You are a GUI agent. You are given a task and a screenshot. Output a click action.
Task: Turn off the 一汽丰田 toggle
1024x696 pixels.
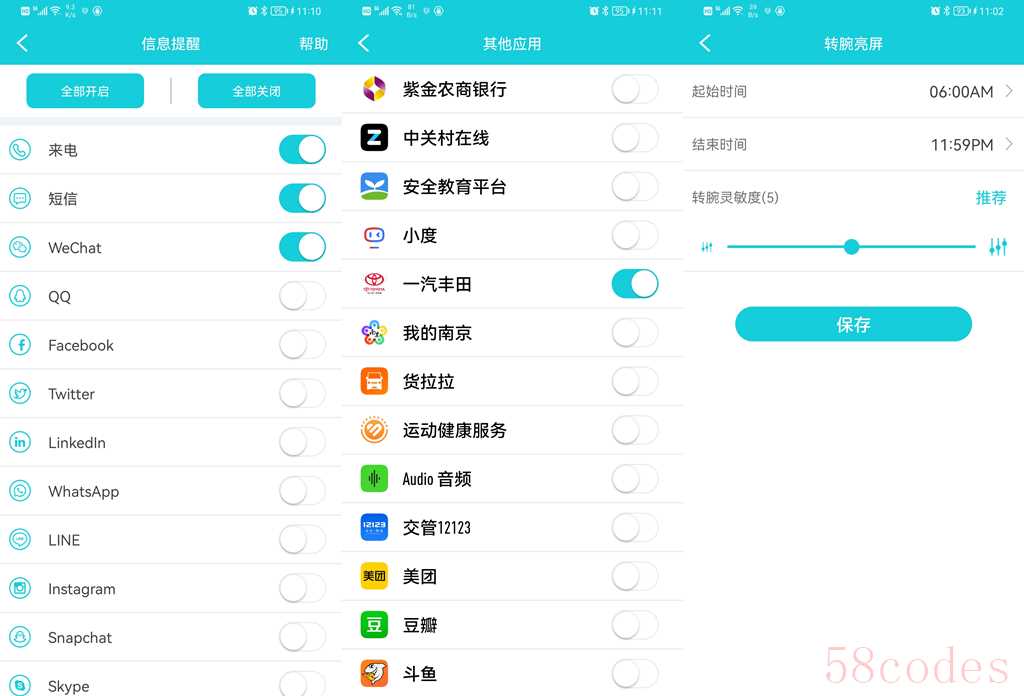click(635, 284)
